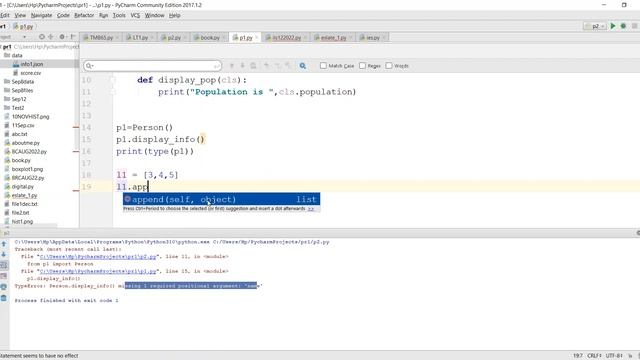The width and height of the screenshot is (640, 360).
Task: Start debugging with the green bug icon
Action: 623,26
